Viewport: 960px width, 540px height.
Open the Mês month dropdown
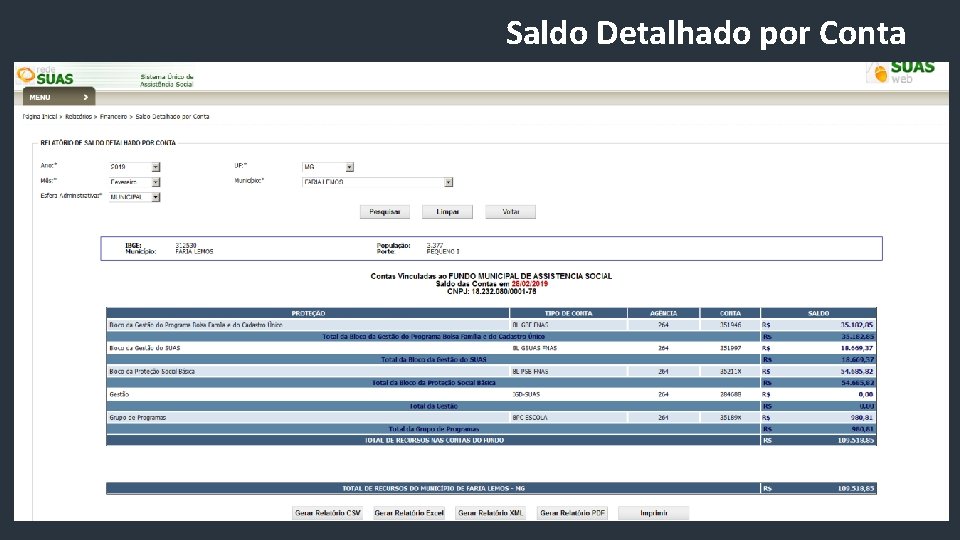click(x=135, y=182)
